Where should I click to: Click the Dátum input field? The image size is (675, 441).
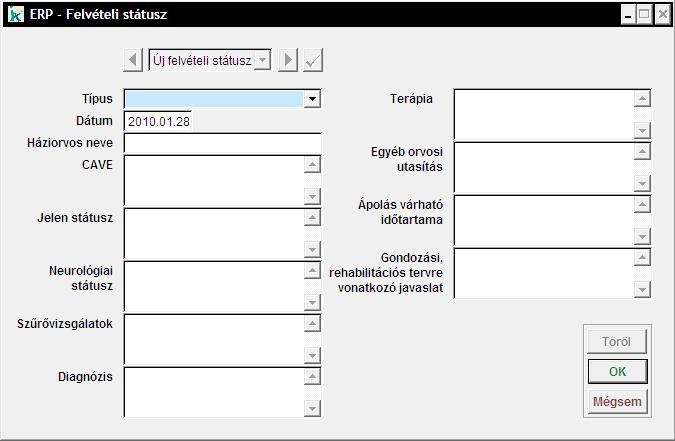coord(222,121)
